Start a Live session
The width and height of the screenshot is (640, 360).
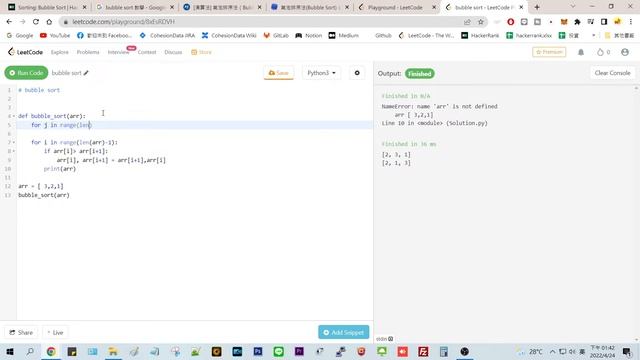[55, 333]
